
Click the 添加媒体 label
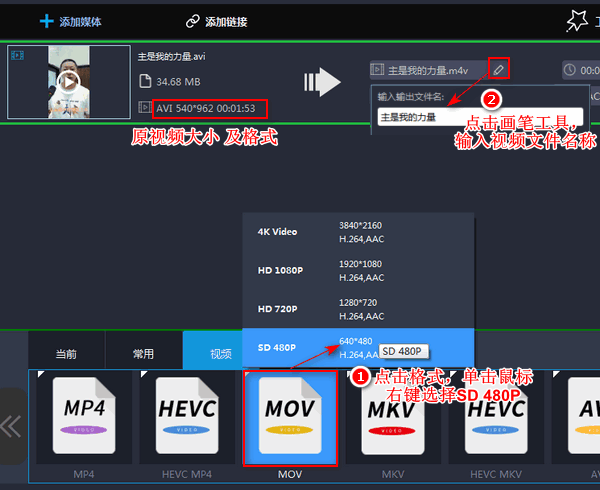(x=80, y=22)
